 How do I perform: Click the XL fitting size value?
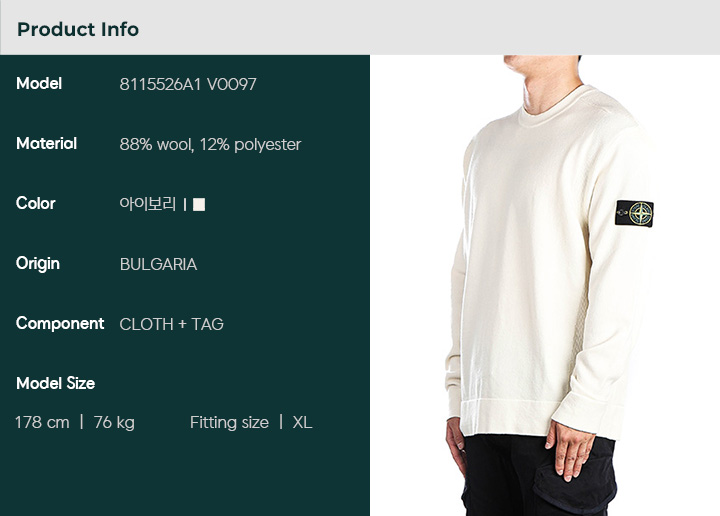point(303,422)
